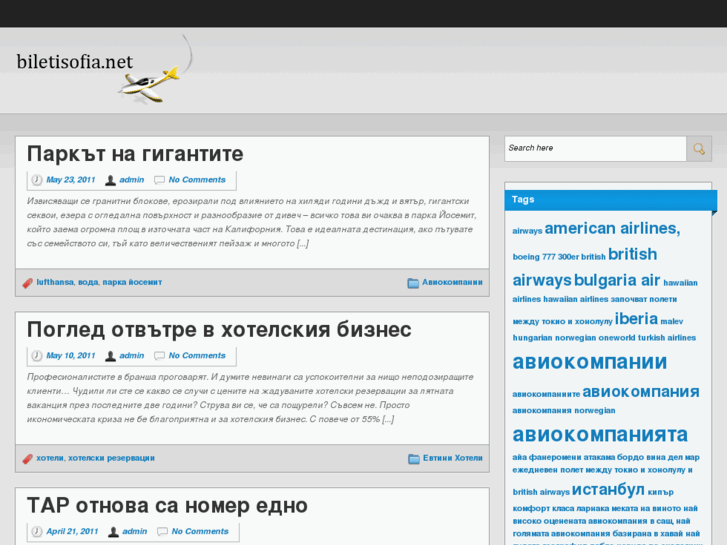Select boeing 777 300er british tag

coord(559,256)
